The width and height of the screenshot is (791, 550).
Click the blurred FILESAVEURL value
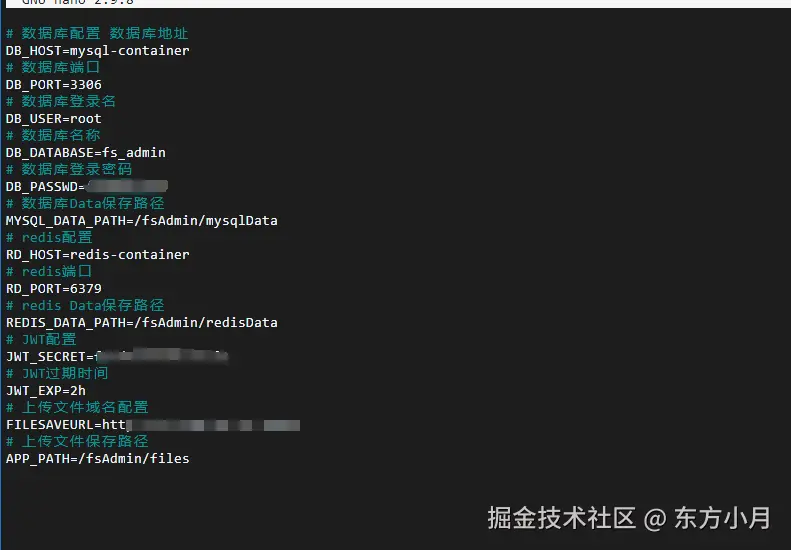200,424
